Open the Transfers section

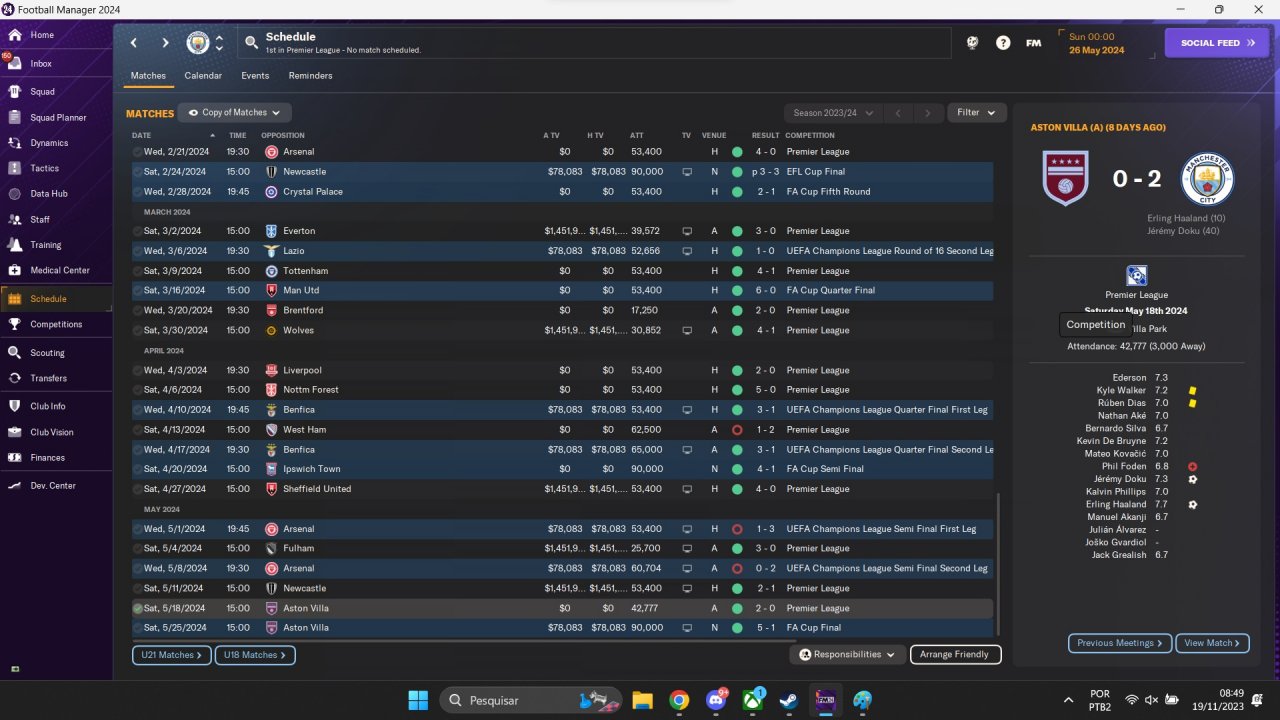tap(48, 378)
